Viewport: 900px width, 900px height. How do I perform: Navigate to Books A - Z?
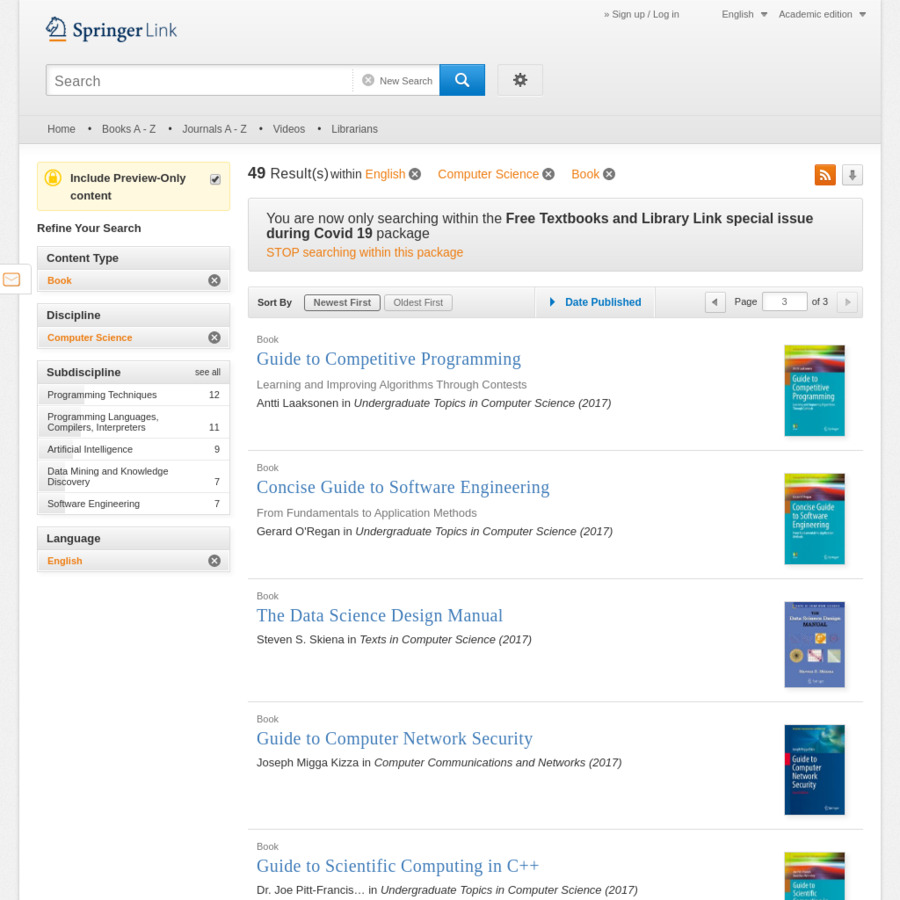click(129, 129)
